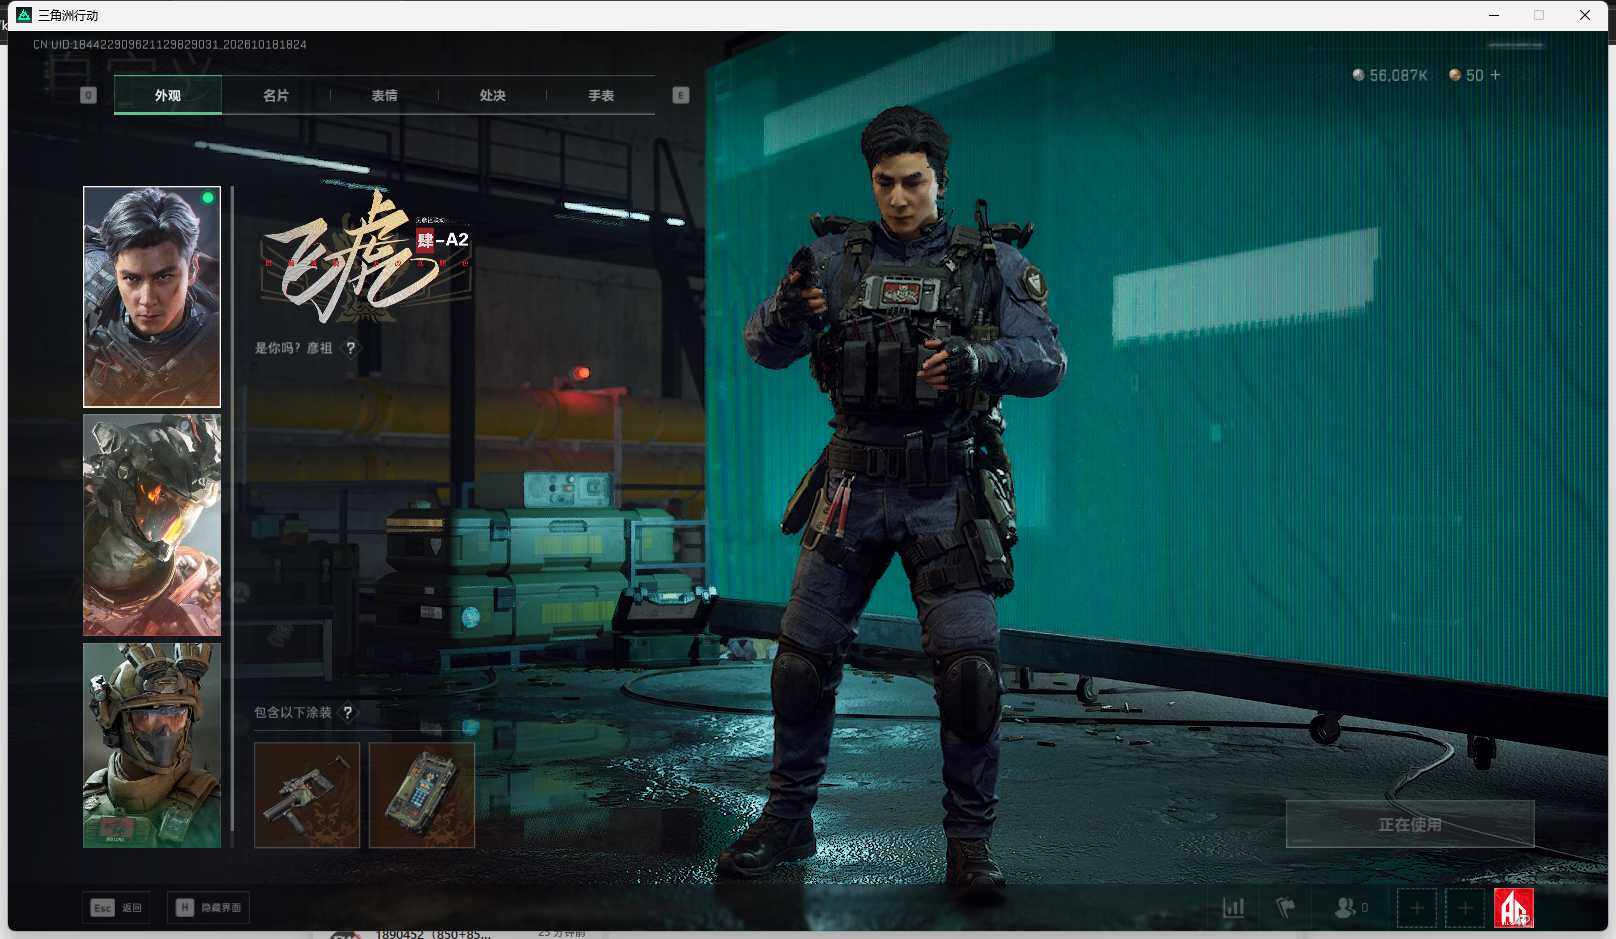Preview the handheld device finish tile
Viewport: 1616px width, 939px height.
[x=422, y=795]
